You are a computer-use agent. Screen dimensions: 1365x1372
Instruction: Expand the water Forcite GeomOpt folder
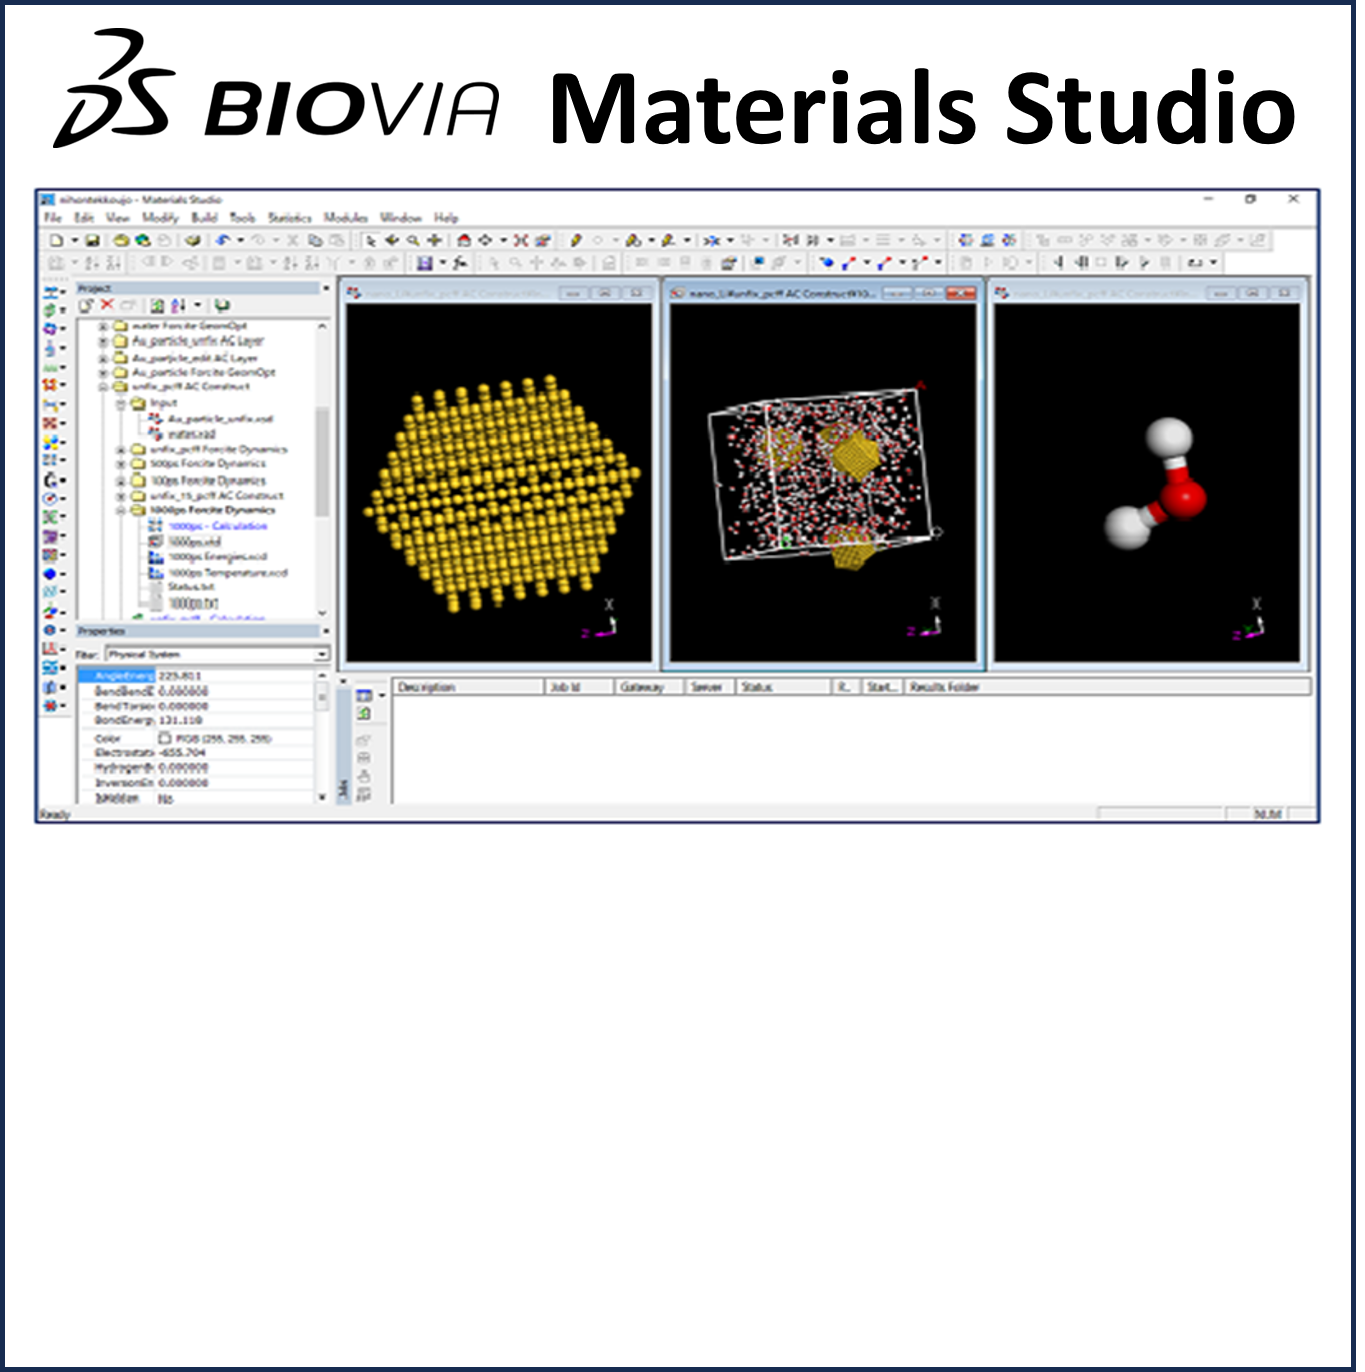[102, 327]
